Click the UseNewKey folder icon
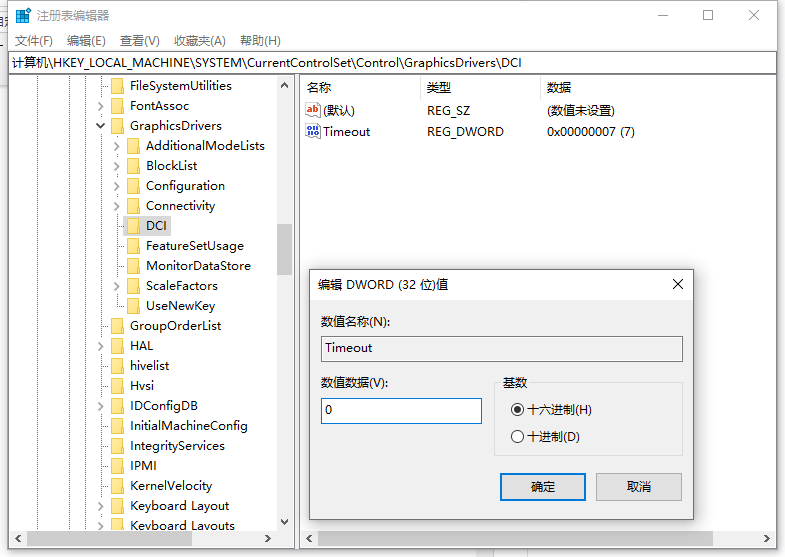This screenshot has height=557, width=785. (x=134, y=306)
